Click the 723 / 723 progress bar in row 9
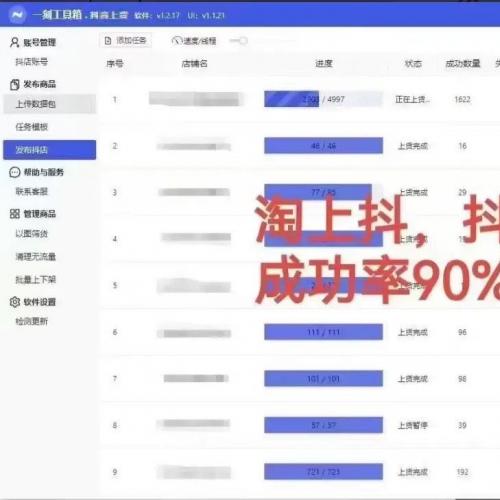 click(x=323, y=472)
